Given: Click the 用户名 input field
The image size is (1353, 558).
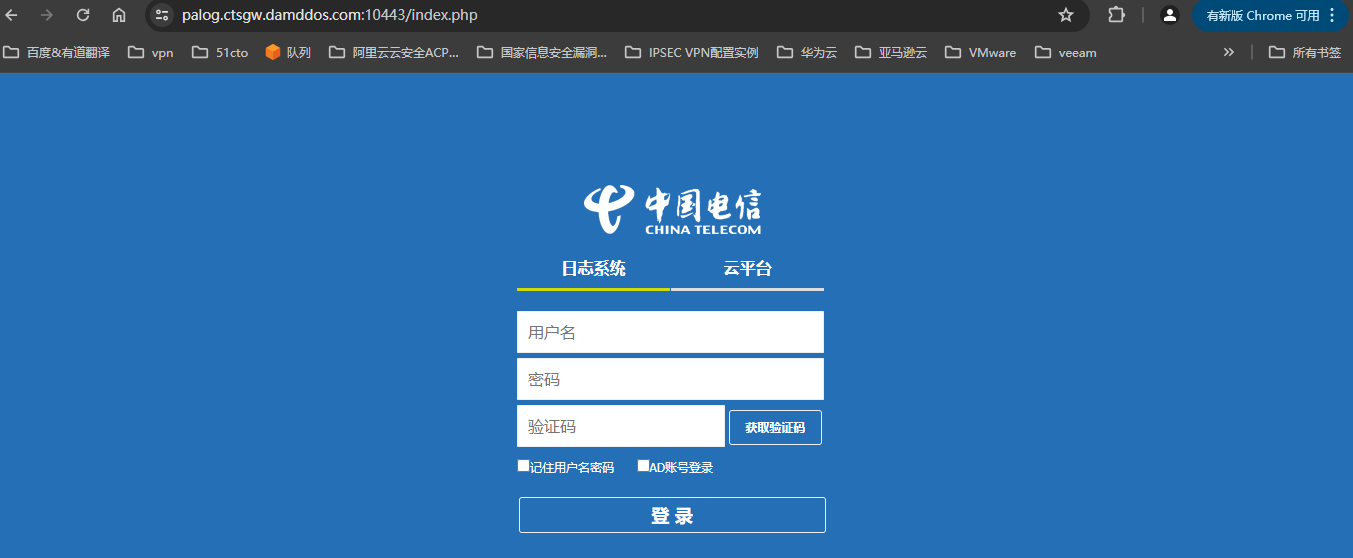Looking at the screenshot, I should tap(670, 332).
